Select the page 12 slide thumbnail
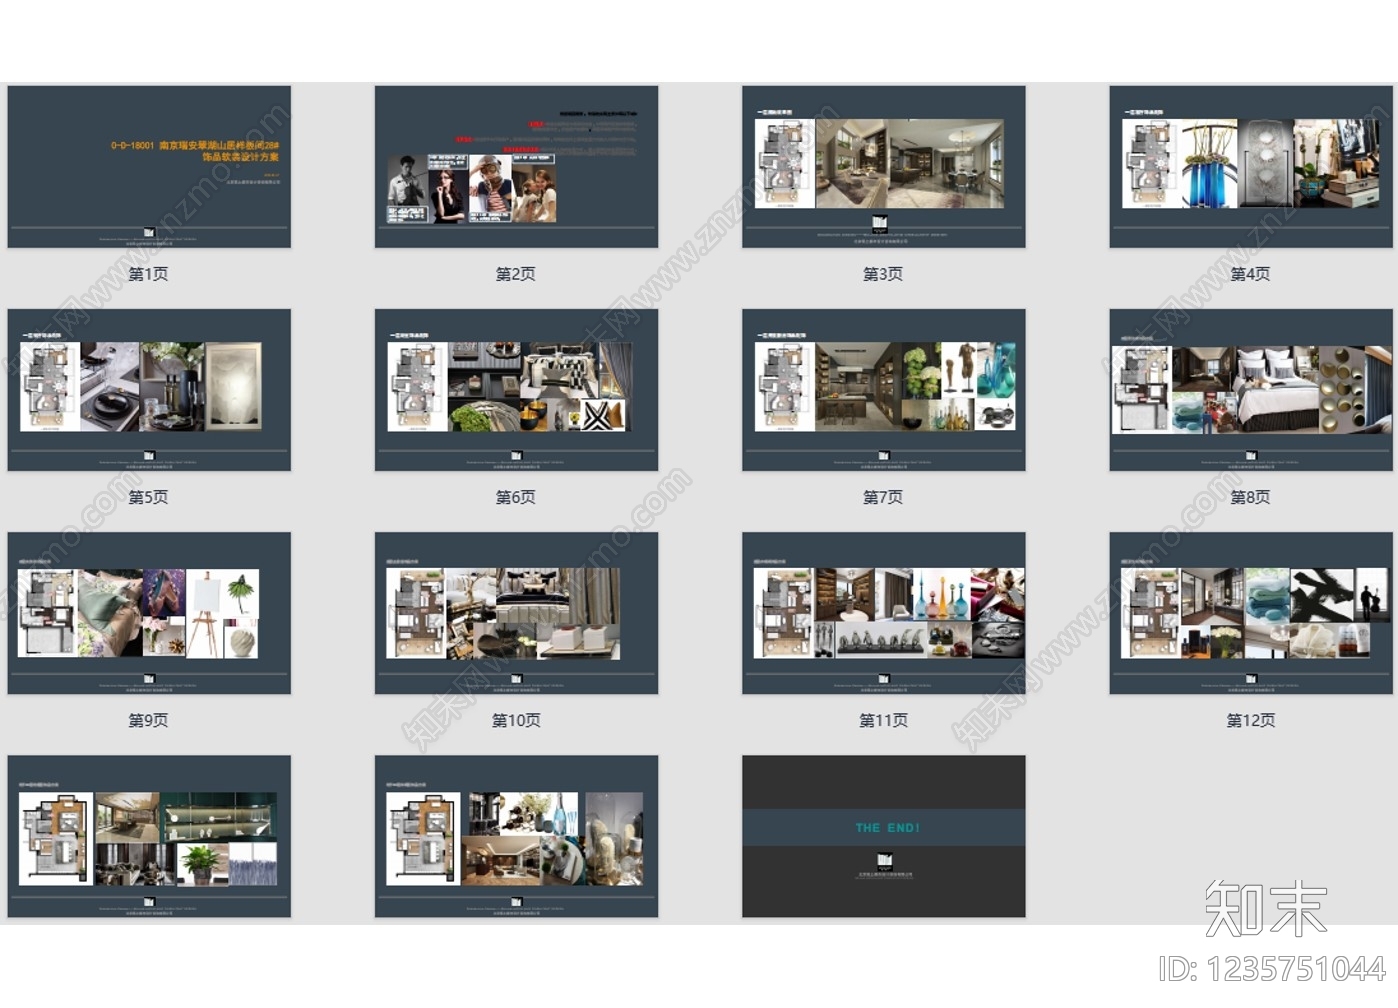This screenshot has width=1398, height=1008. [1251, 613]
